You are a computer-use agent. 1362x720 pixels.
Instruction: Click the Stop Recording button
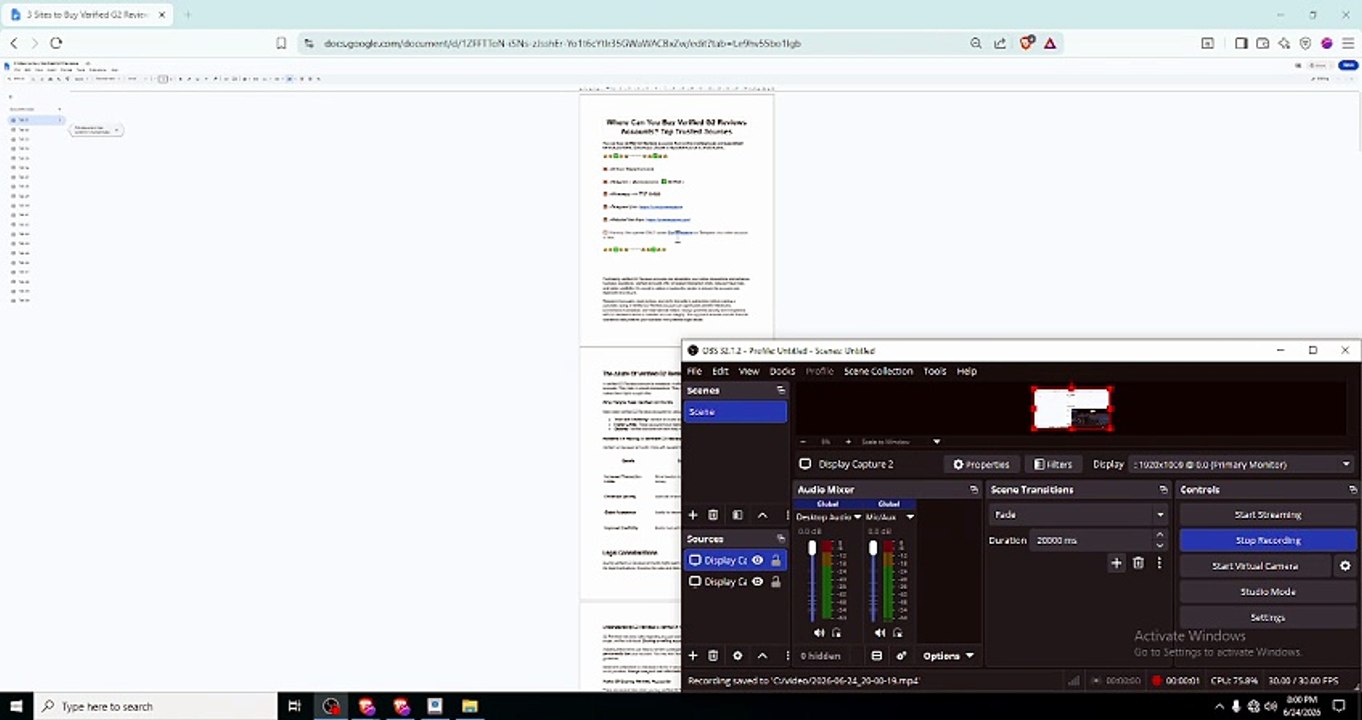tap(1267, 540)
